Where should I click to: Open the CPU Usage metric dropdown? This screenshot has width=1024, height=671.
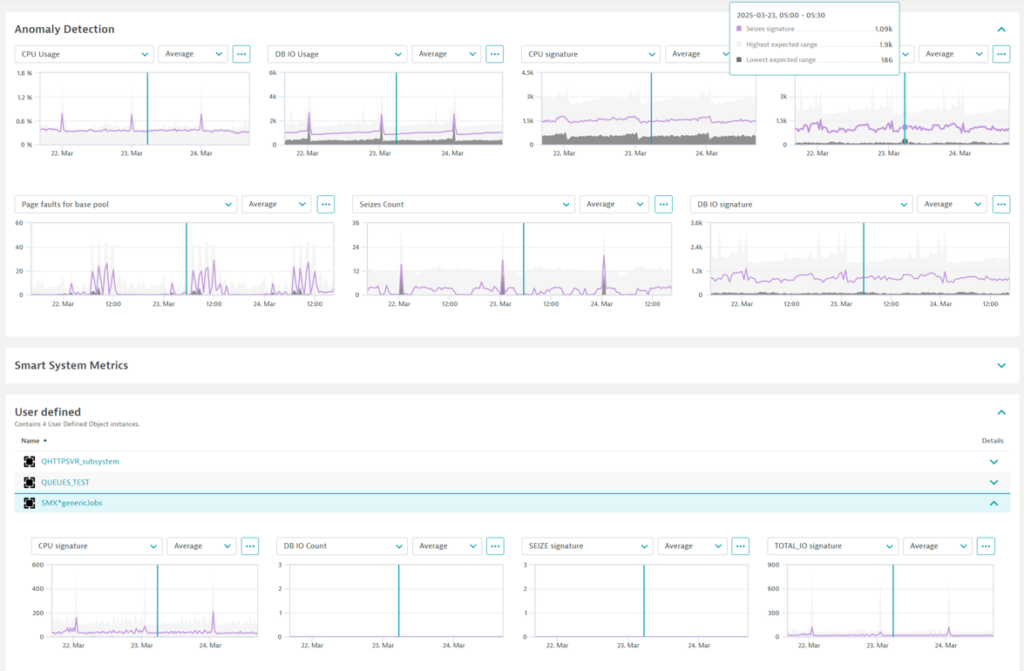tap(84, 54)
